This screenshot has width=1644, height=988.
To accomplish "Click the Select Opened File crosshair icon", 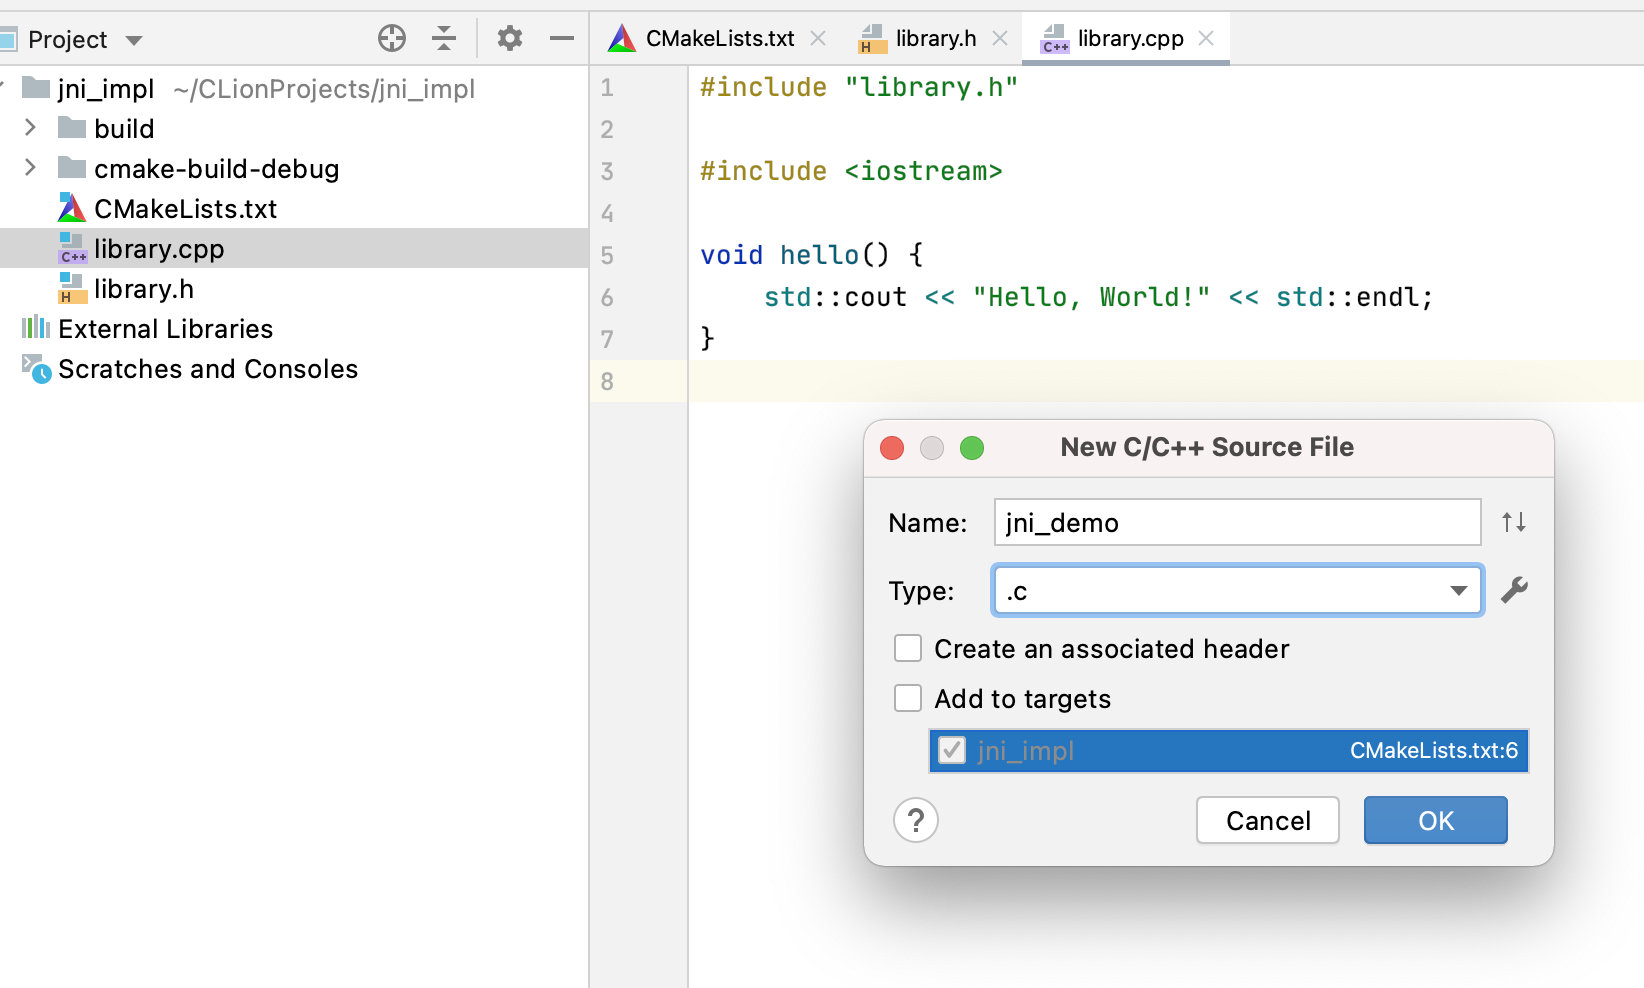I will (392, 37).
